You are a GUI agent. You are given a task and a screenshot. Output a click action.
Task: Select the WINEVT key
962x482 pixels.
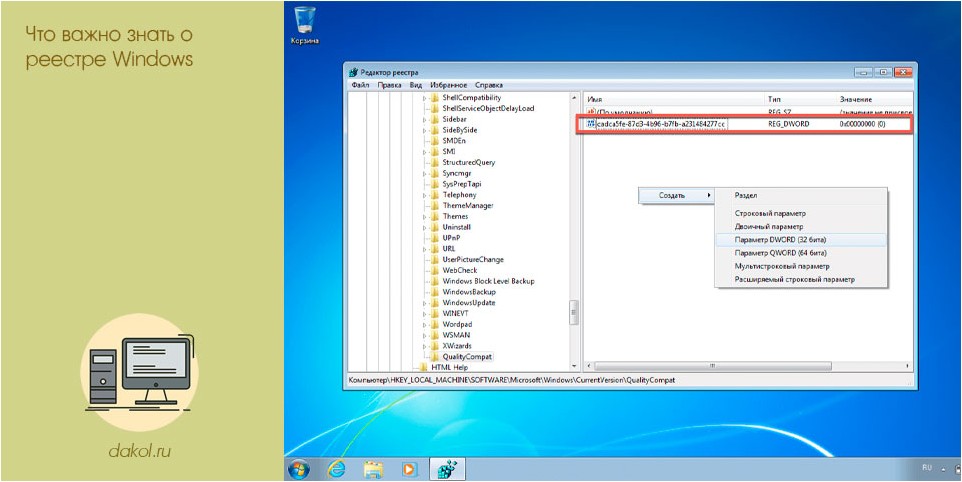click(x=455, y=313)
